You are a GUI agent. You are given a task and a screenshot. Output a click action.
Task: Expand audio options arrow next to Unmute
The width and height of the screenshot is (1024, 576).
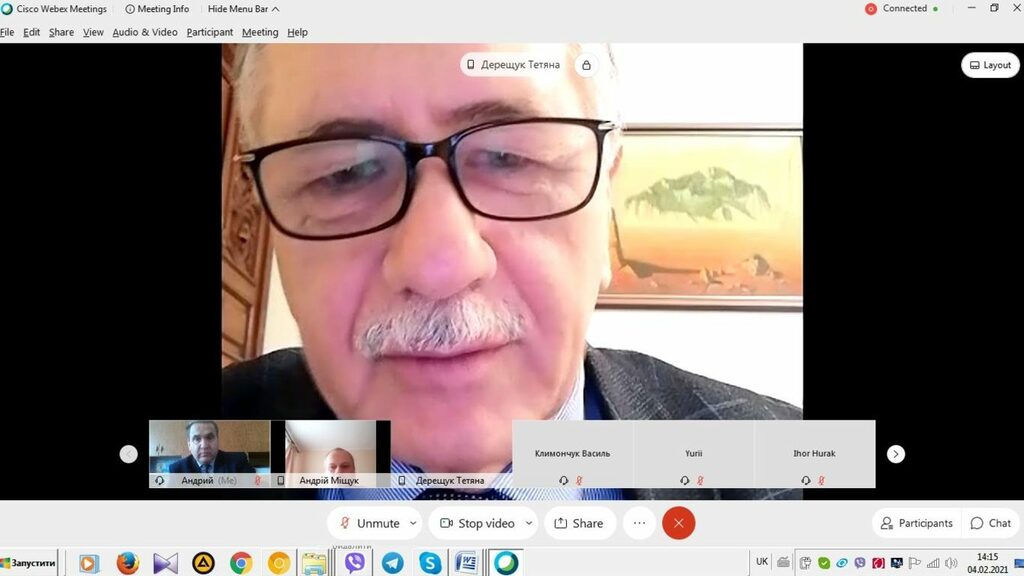[x=413, y=523]
